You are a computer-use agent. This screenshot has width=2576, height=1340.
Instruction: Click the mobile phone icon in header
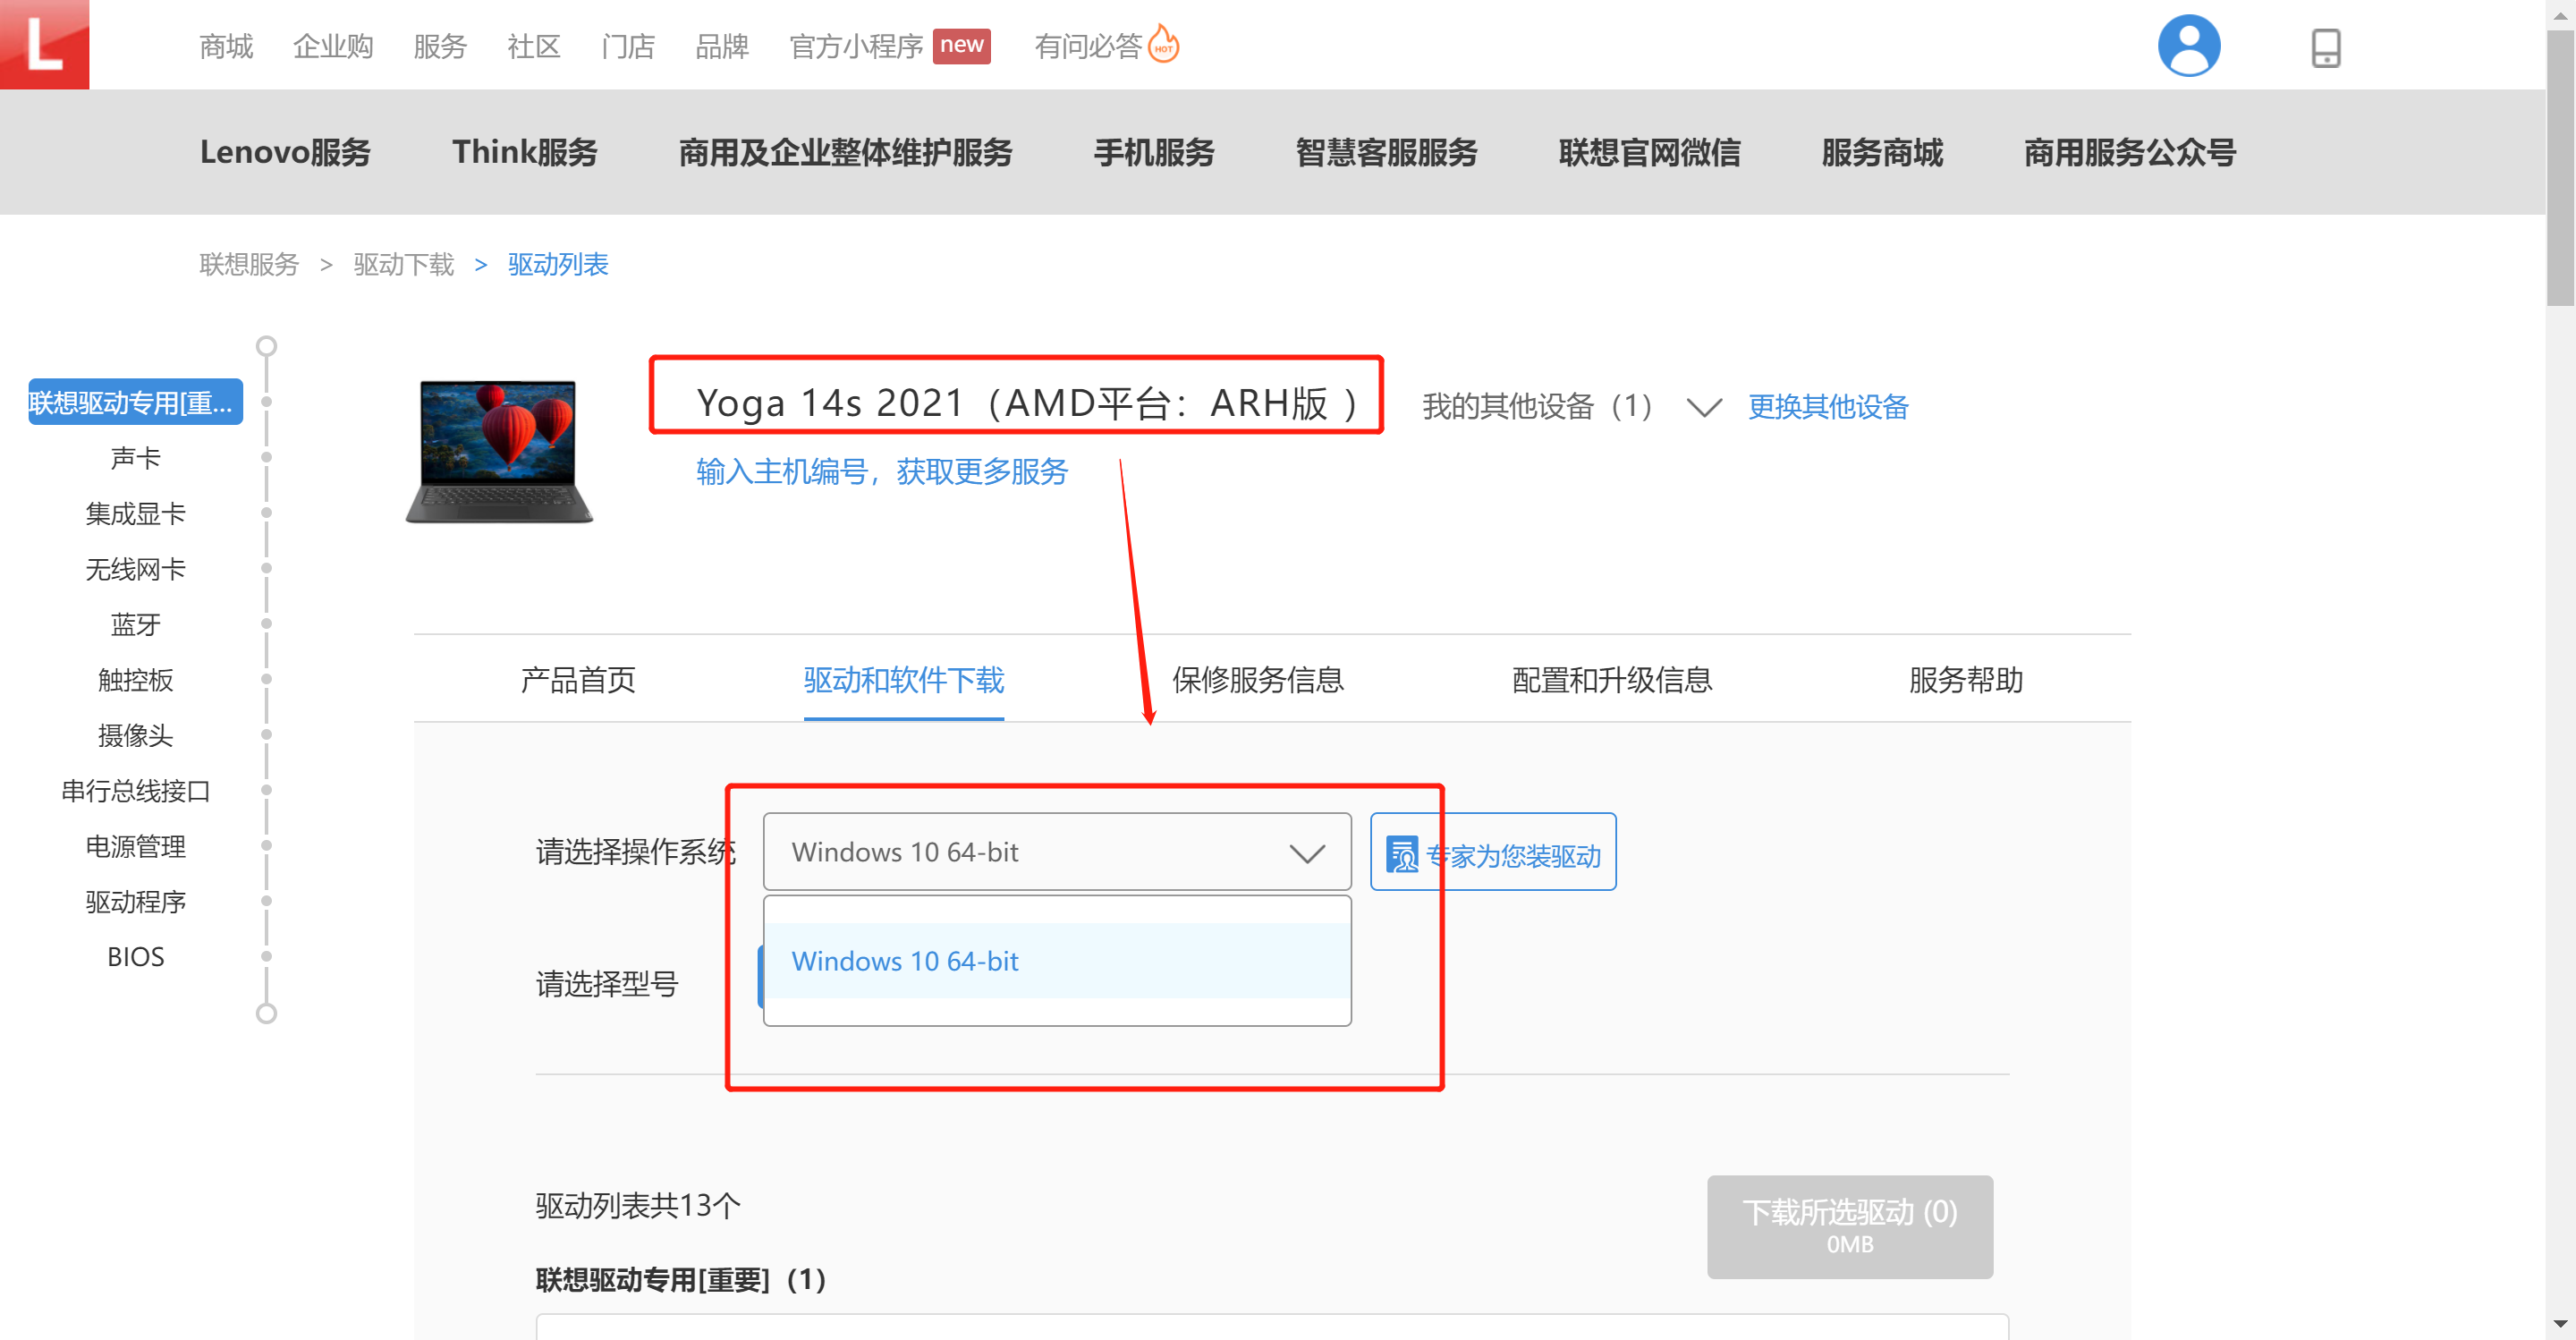pos(2325,47)
